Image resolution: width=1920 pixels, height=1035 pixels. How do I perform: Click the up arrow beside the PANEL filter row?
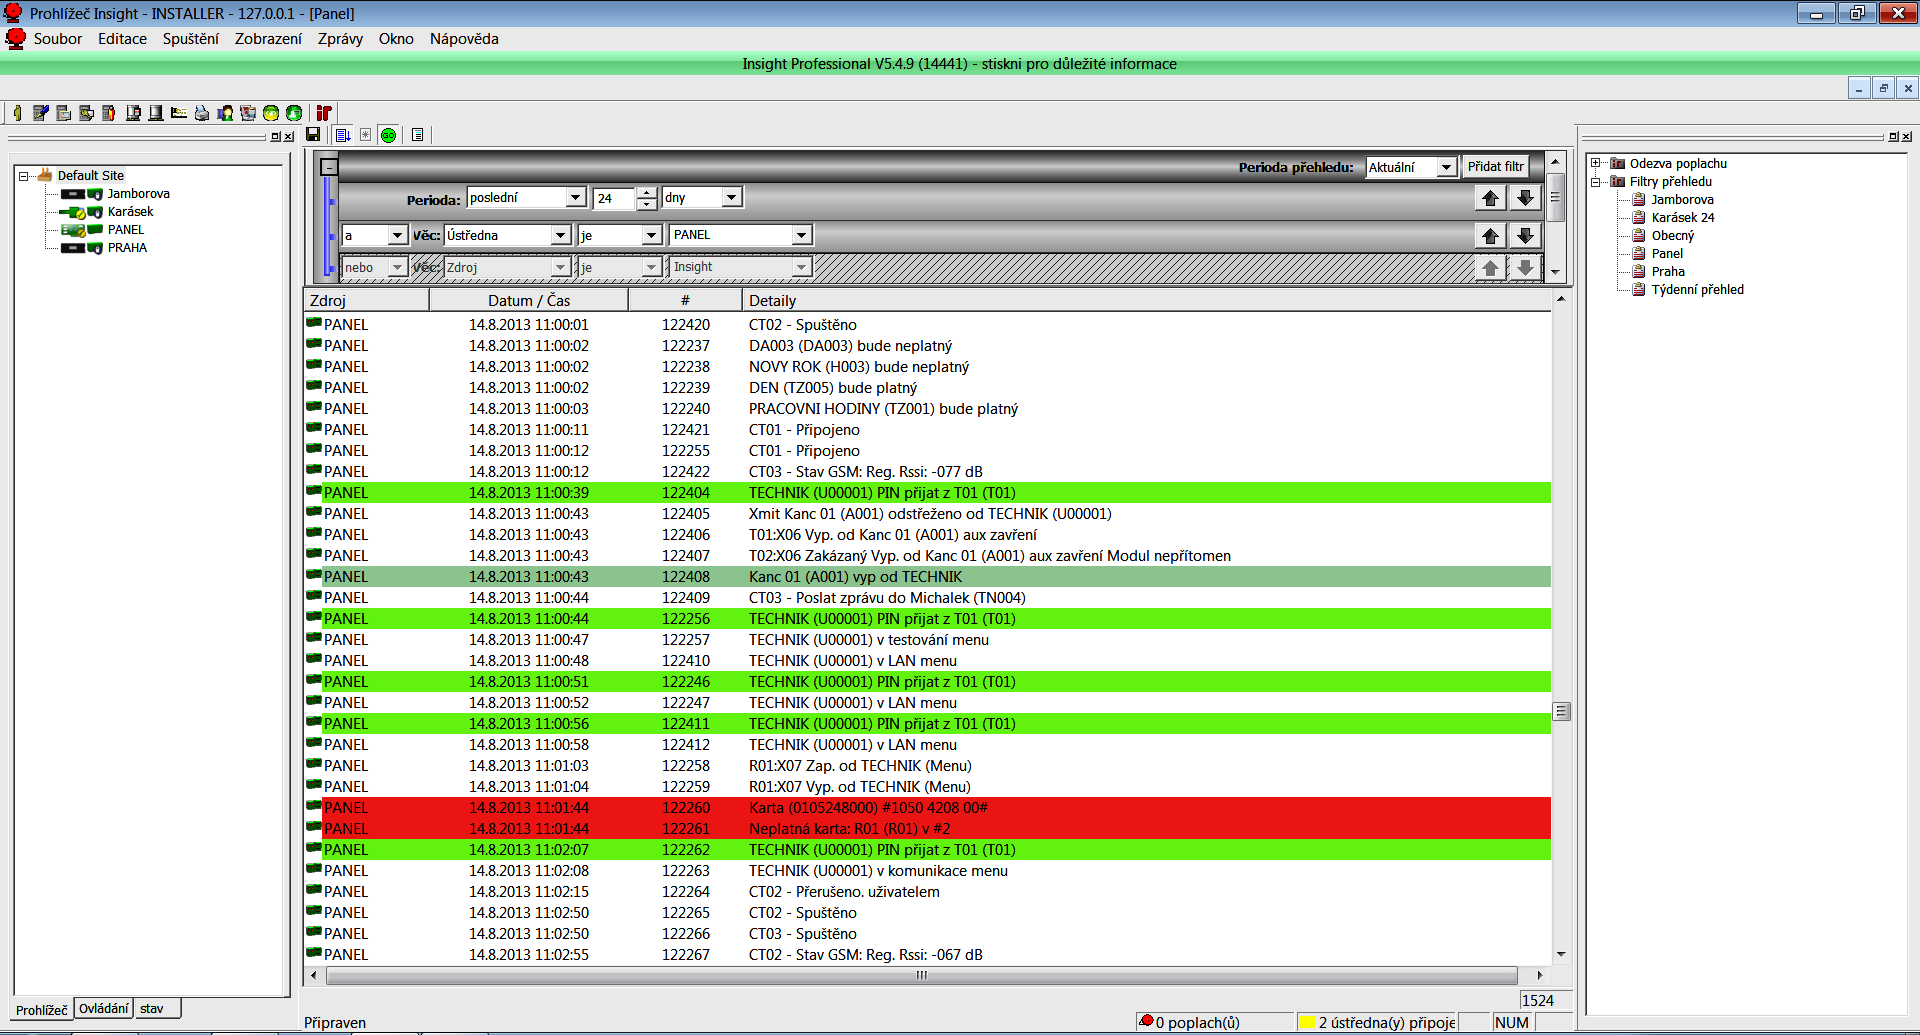[1490, 235]
